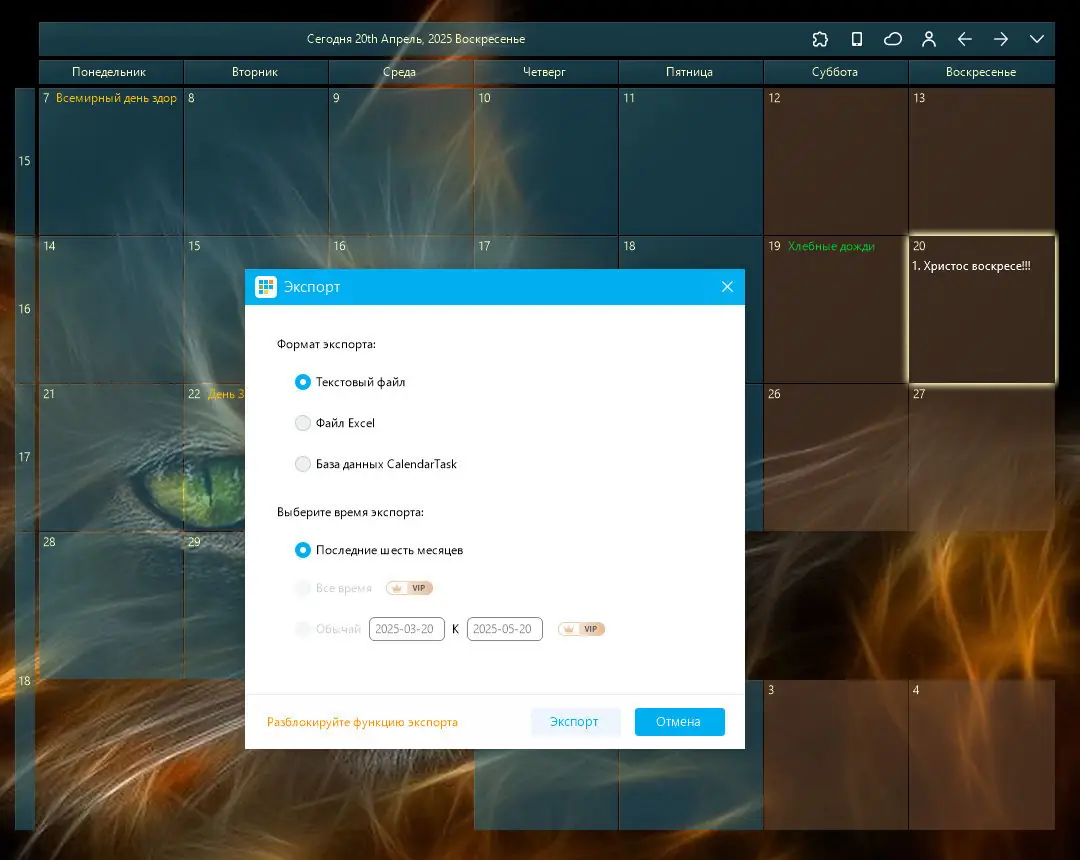The width and height of the screenshot is (1080, 860).
Task: Click the Хлебные дожди label on day 19
Action: (x=831, y=246)
